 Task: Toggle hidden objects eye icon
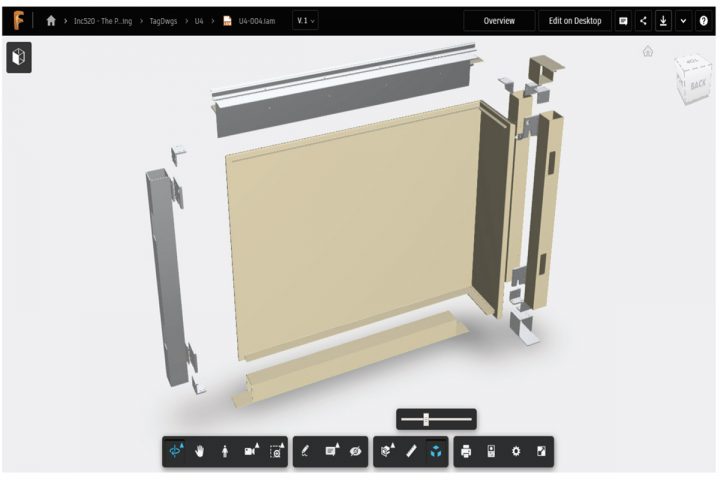(355, 452)
